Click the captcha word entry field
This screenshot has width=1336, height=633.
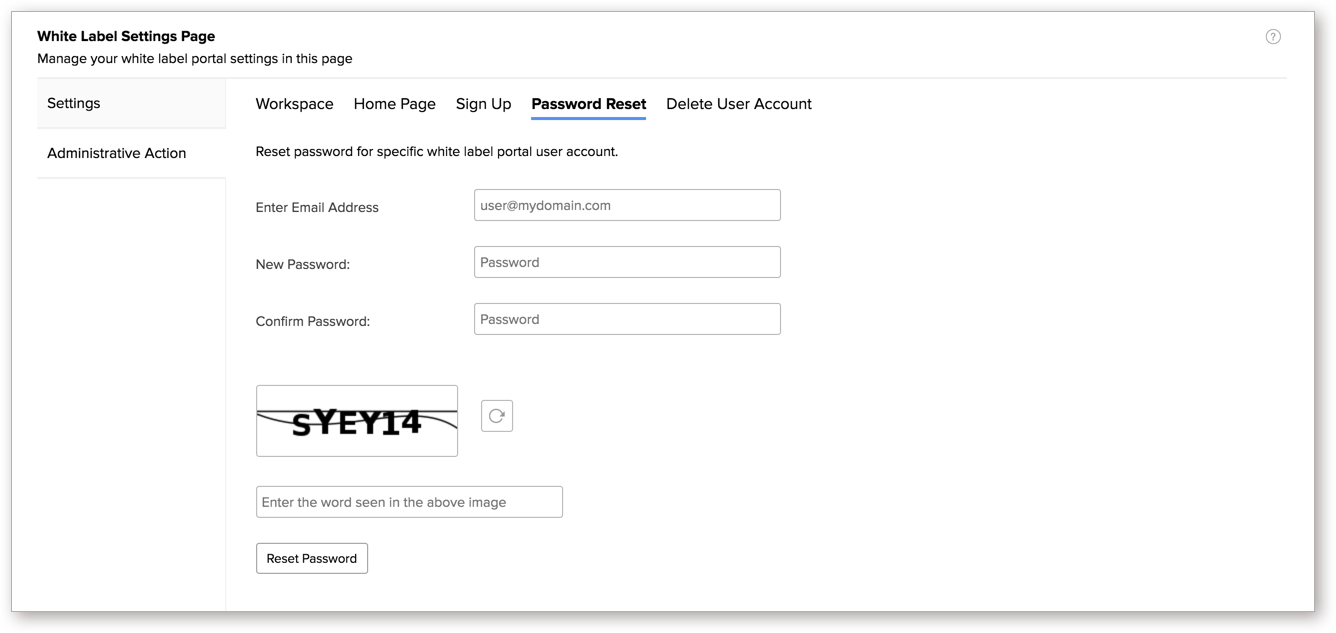409,501
